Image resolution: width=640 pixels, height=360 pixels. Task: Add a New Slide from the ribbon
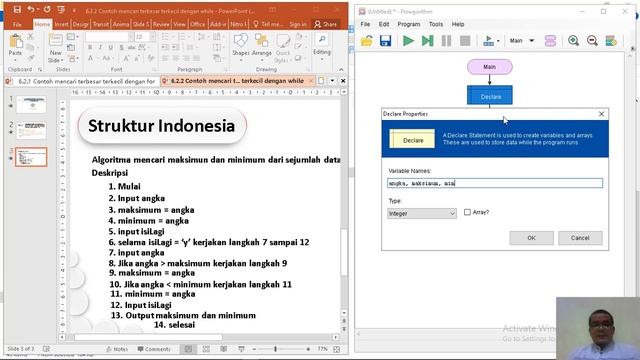click(55, 48)
